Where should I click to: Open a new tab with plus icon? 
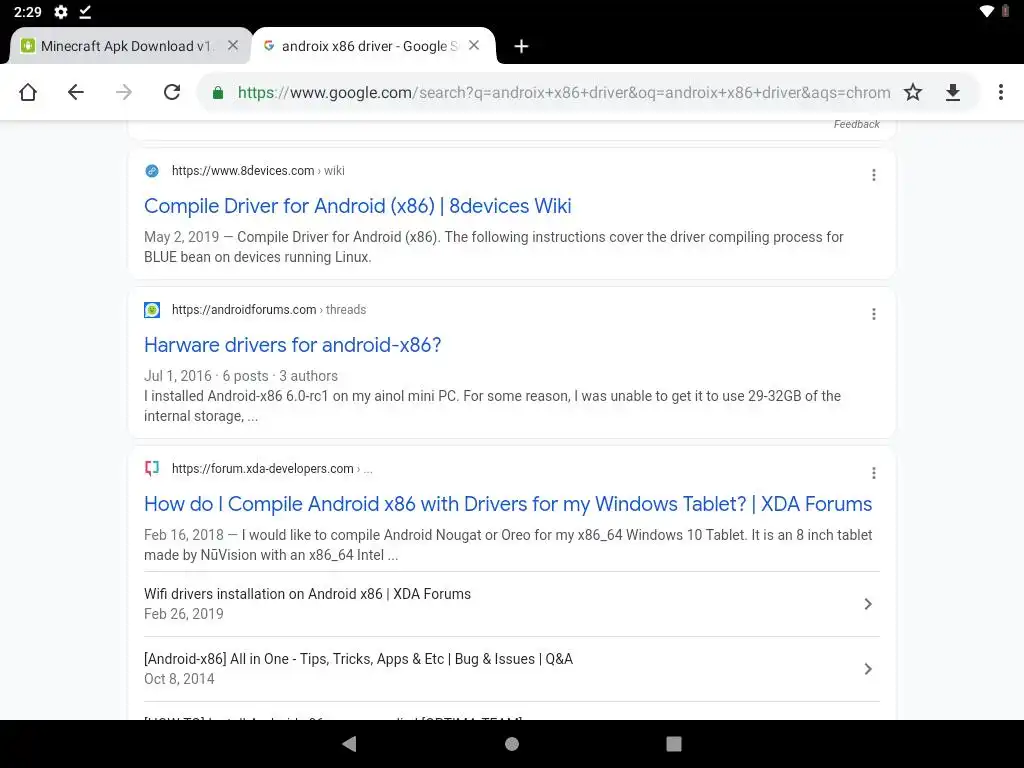click(x=521, y=46)
